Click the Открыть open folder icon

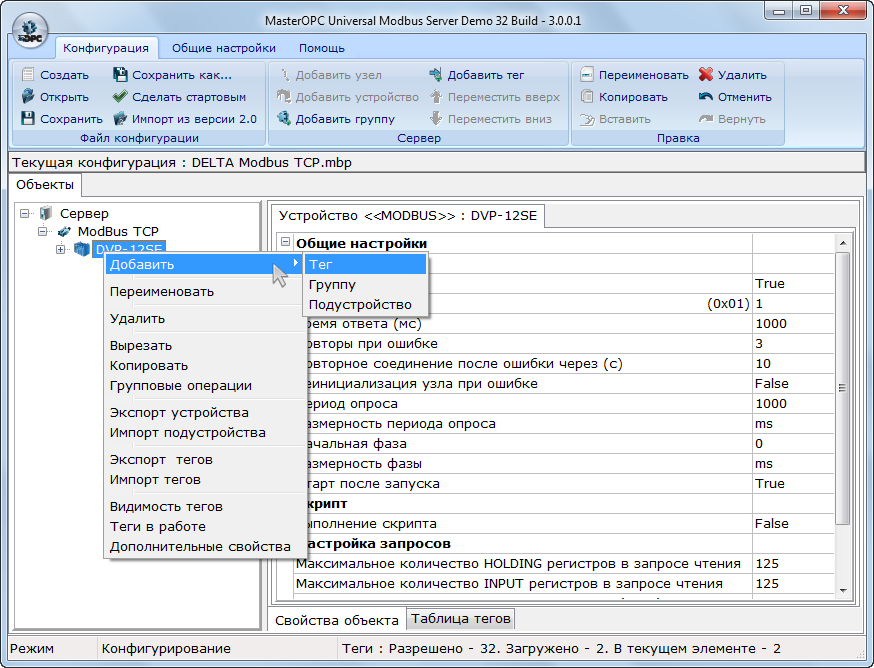[28, 97]
